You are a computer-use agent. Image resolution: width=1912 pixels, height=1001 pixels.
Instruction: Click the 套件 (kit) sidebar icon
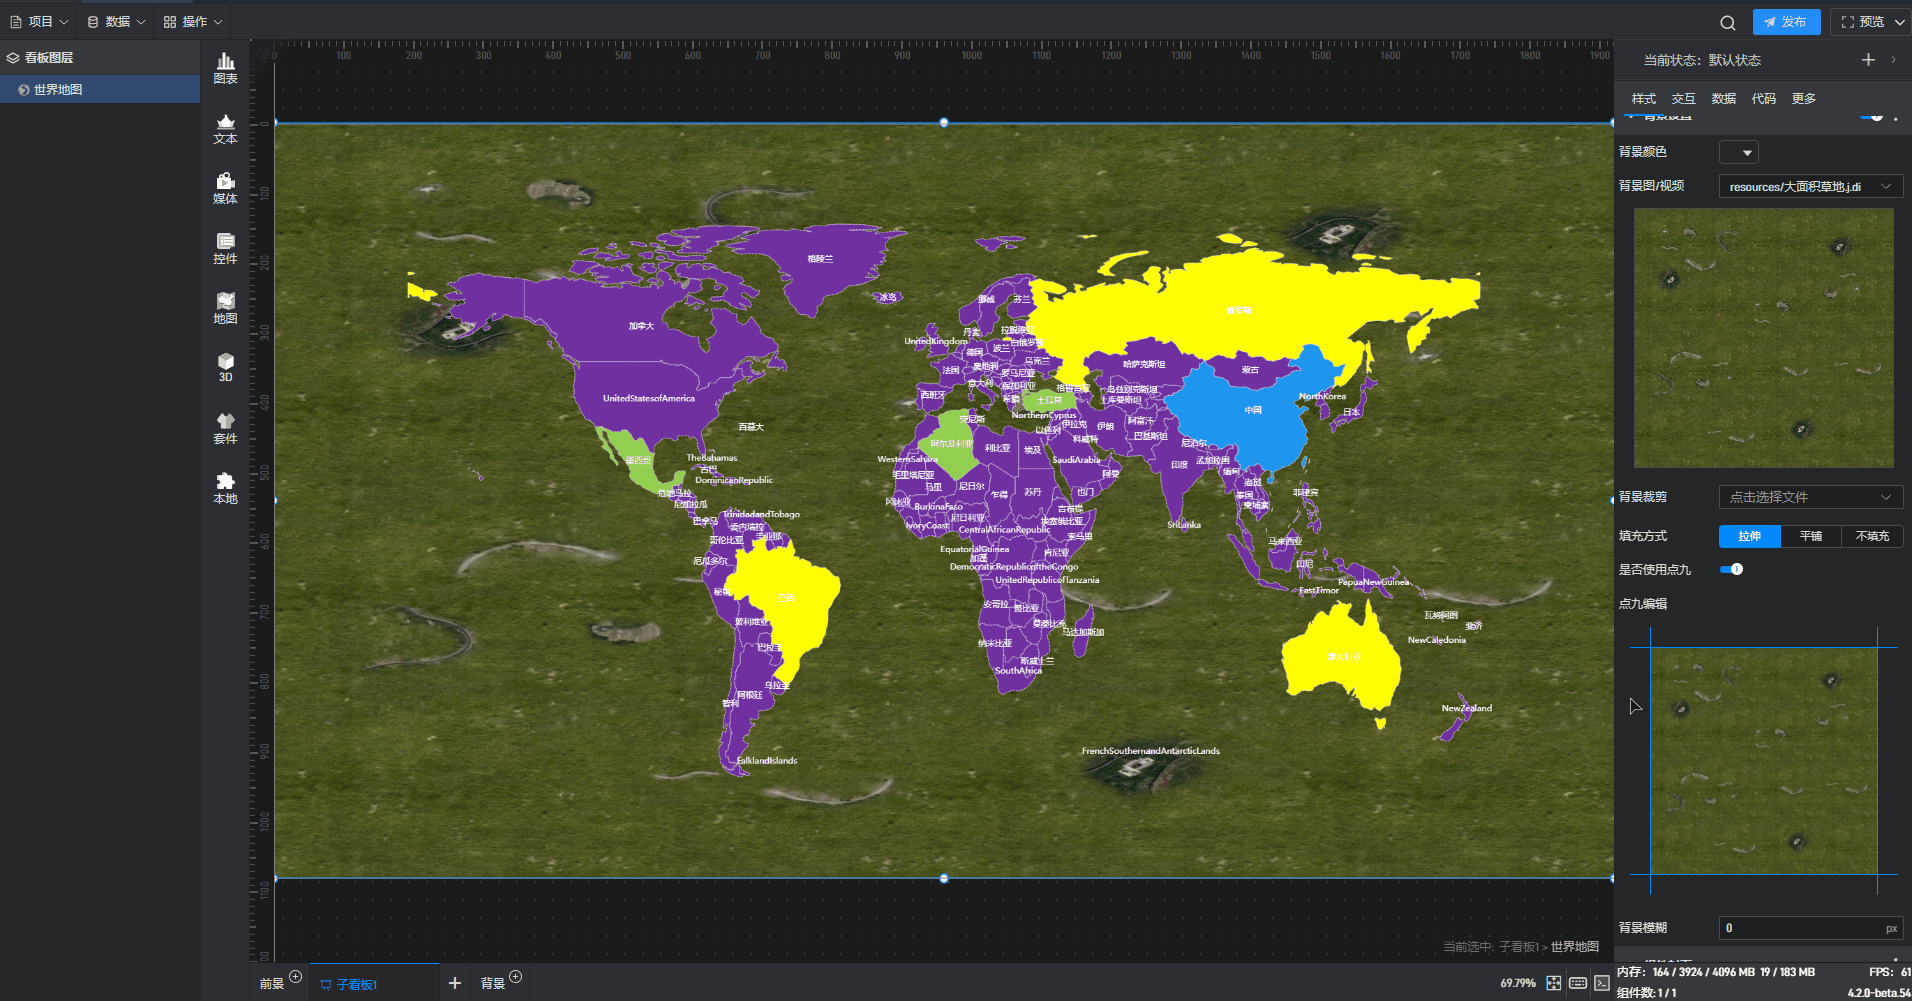225,428
